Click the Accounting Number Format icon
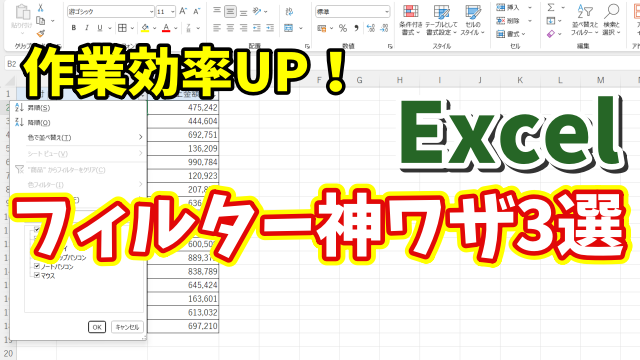Viewport: 640px width, 360px height. (x=322, y=28)
